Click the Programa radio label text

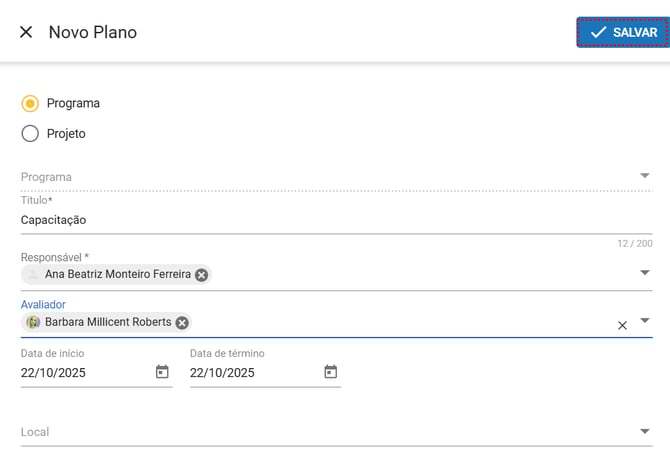73,103
